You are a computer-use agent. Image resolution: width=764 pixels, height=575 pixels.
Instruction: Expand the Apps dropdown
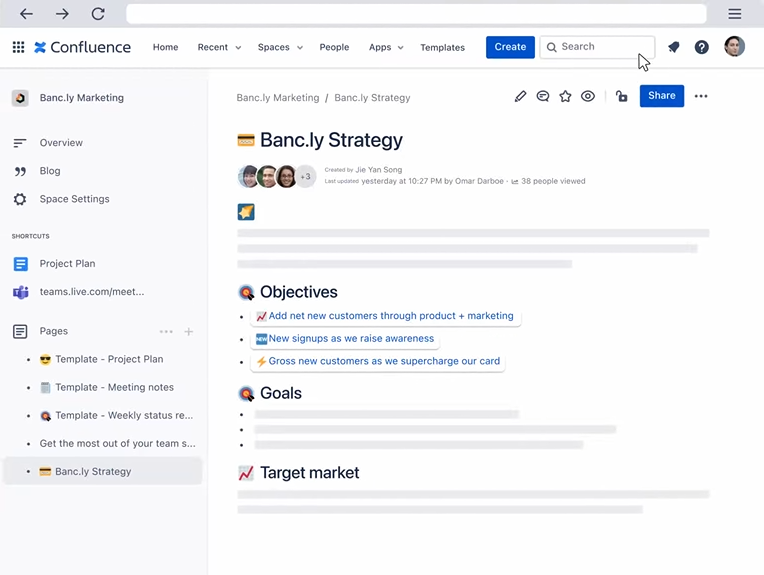pyautogui.click(x=386, y=47)
